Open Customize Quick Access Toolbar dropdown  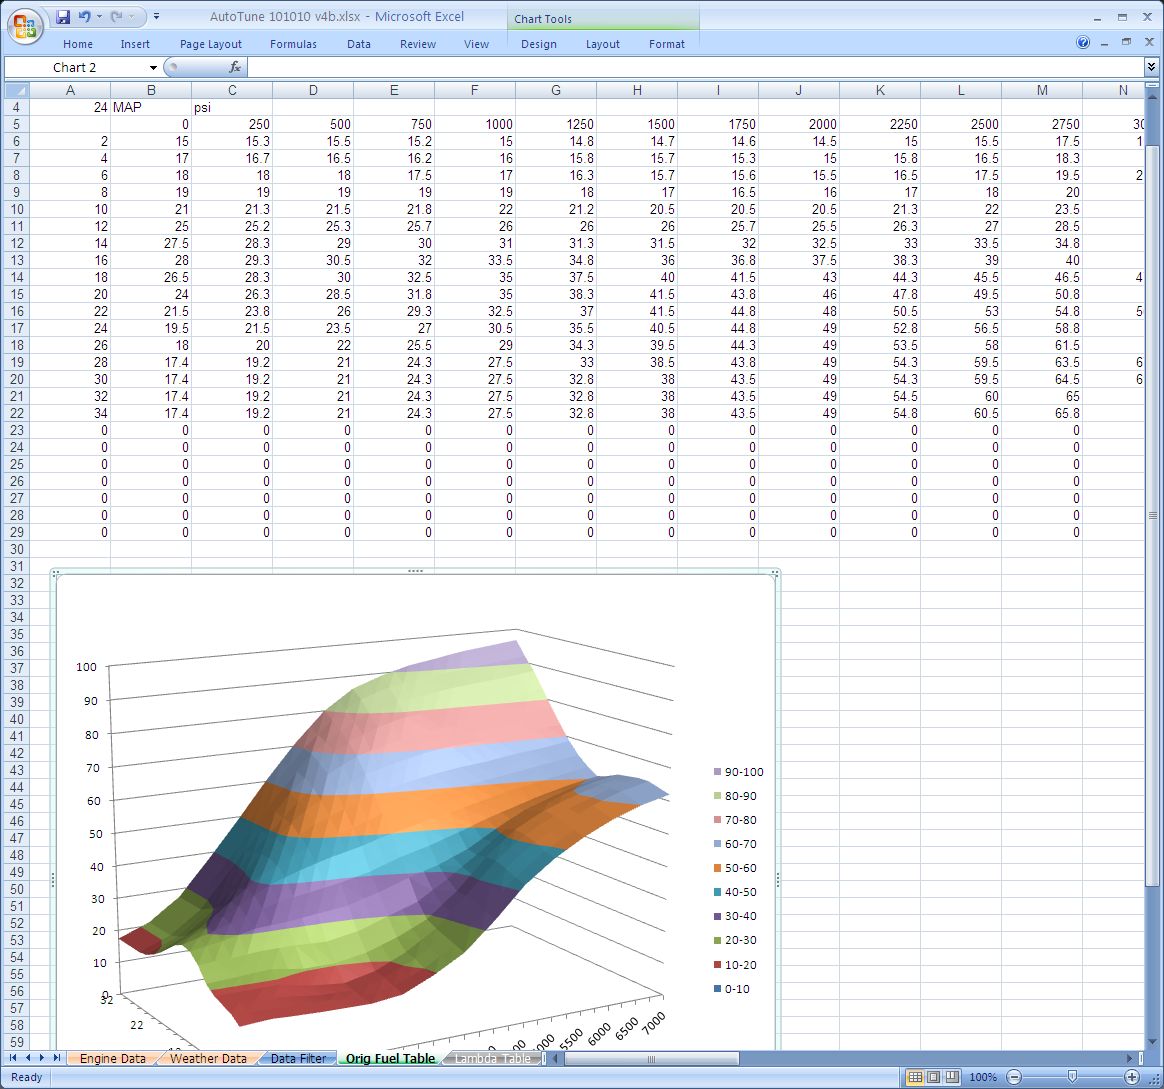(157, 17)
